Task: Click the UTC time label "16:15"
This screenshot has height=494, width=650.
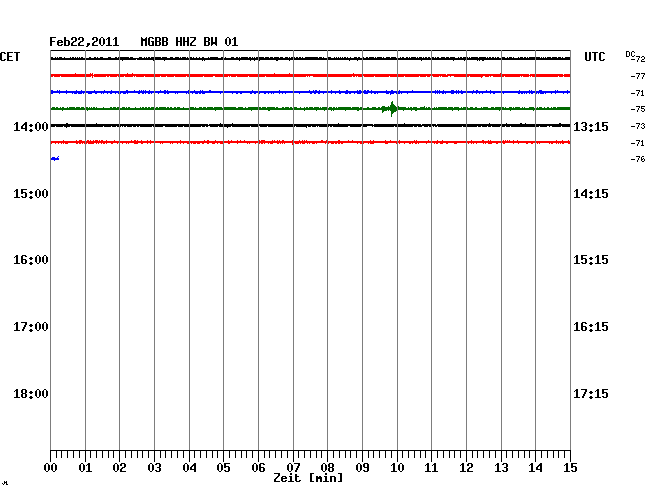Action: click(x=591, y=327)
